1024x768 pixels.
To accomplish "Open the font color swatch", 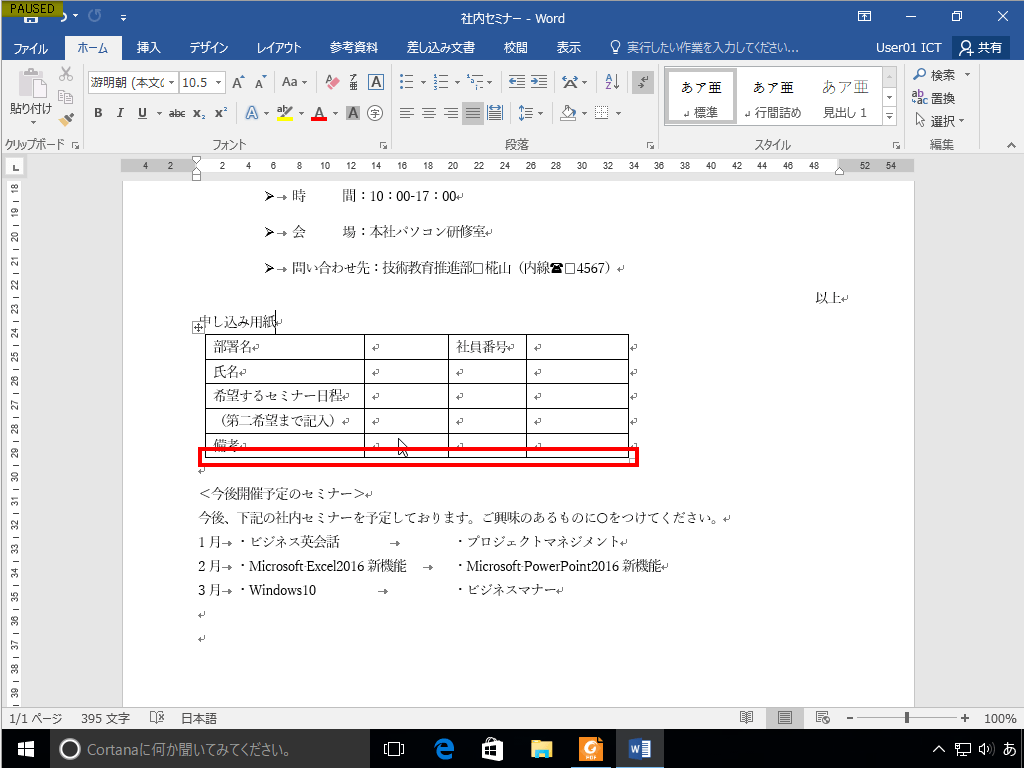I will point(320,113).
